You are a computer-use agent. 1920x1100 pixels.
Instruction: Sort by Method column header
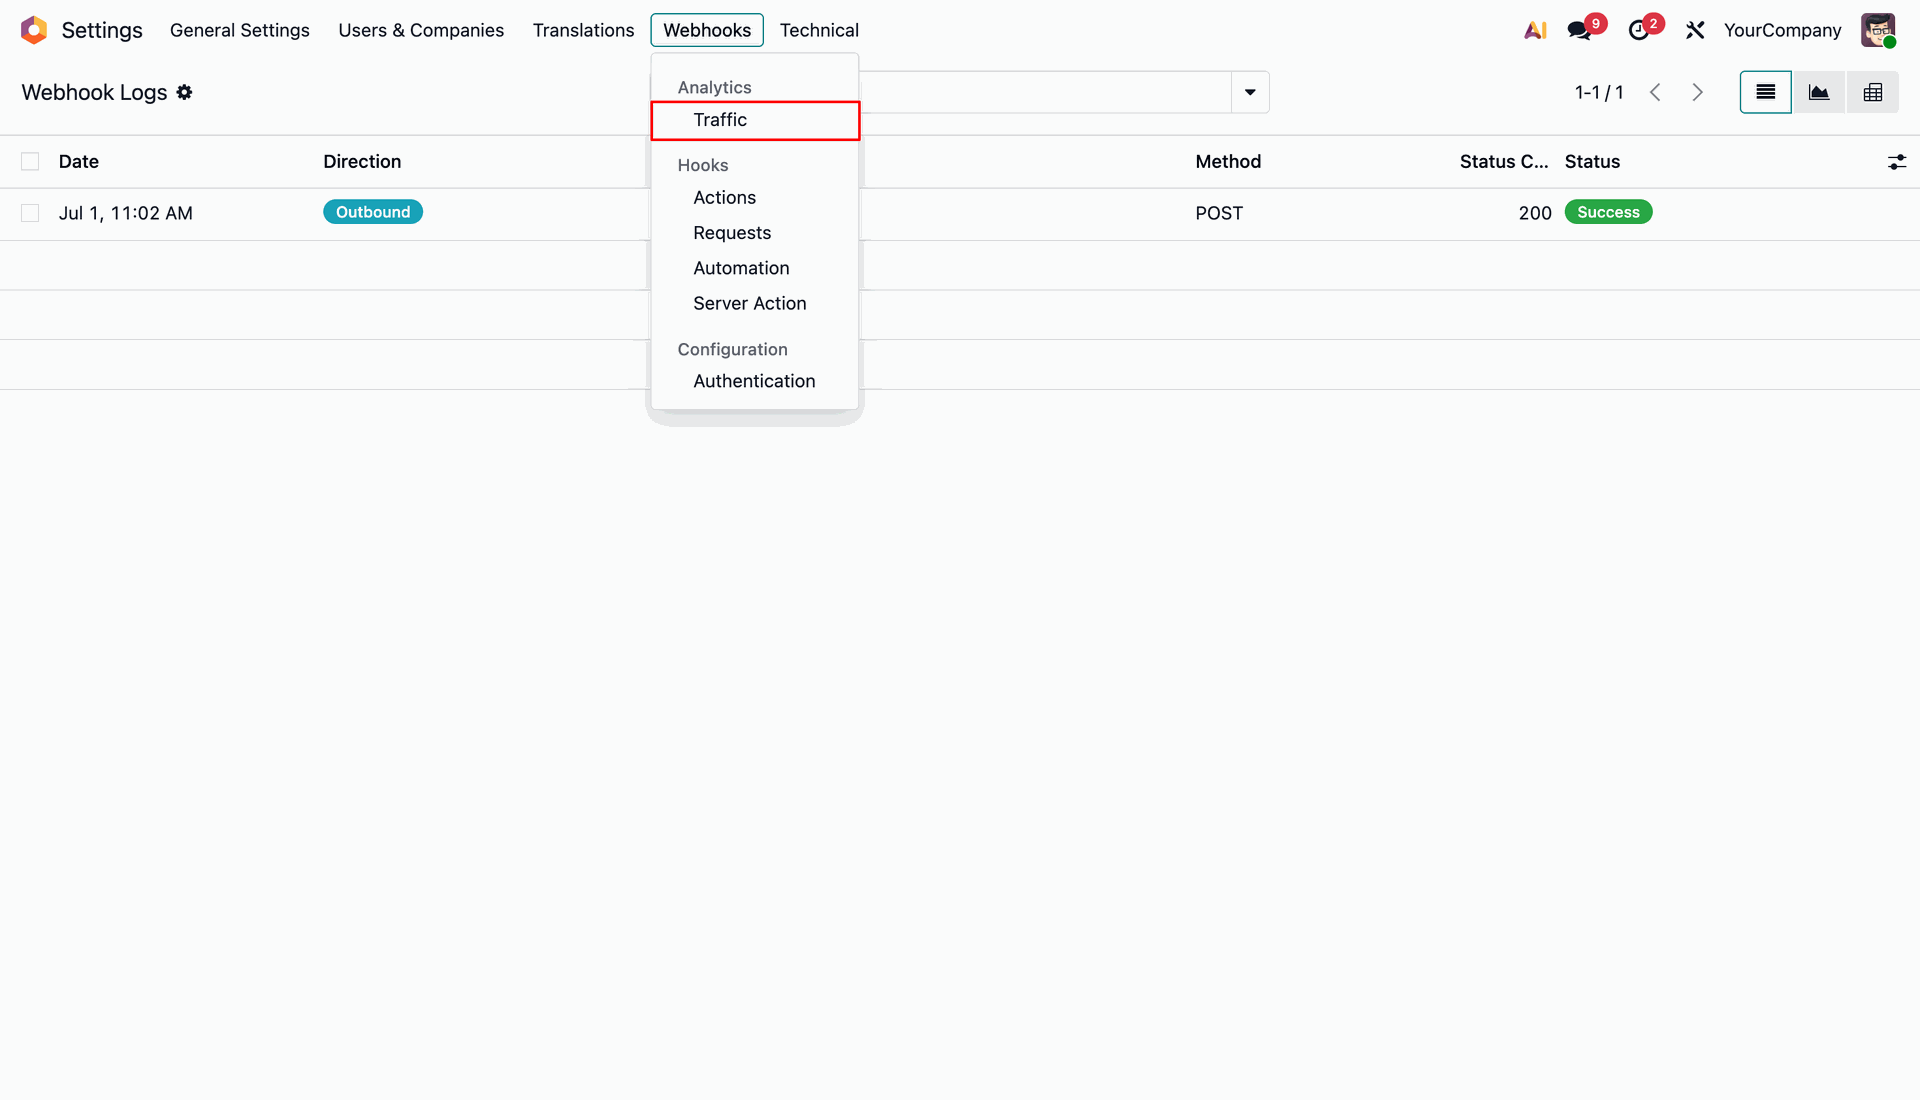[1228, 162]
